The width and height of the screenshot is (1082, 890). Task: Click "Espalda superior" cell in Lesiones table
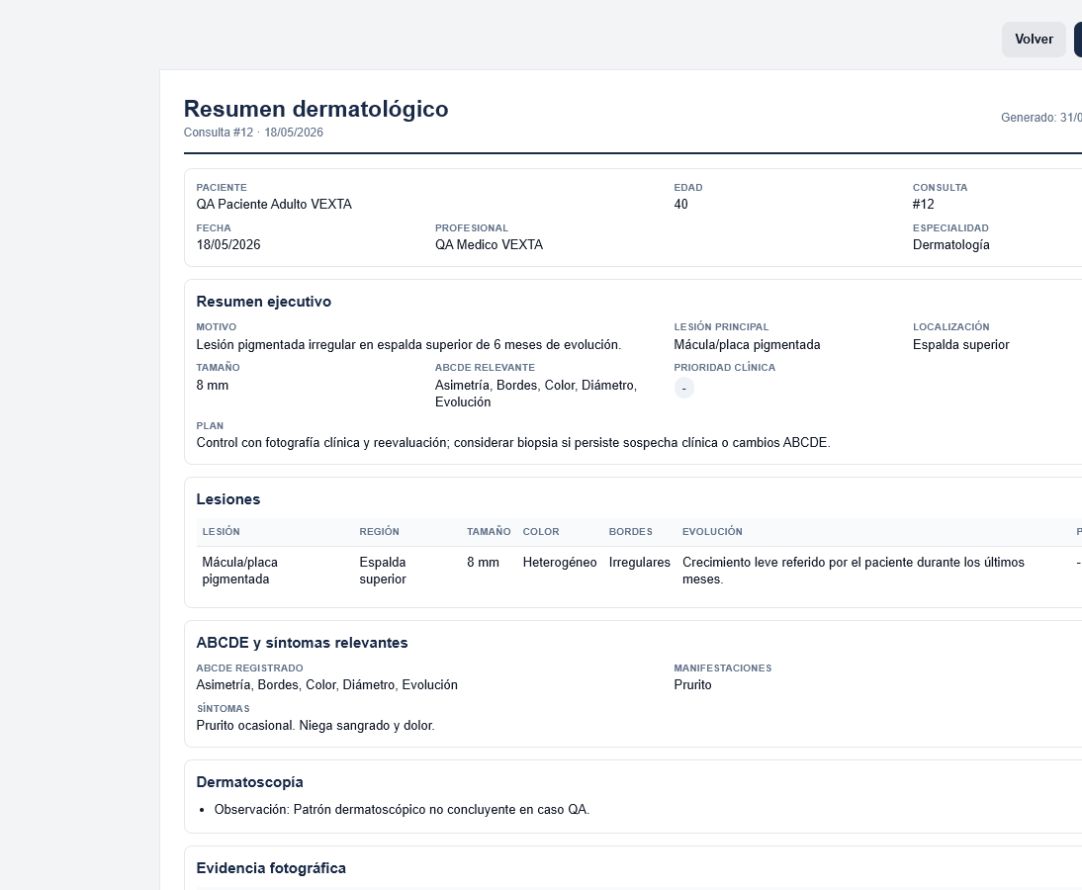pyautogui.click(x=382, y=571)
